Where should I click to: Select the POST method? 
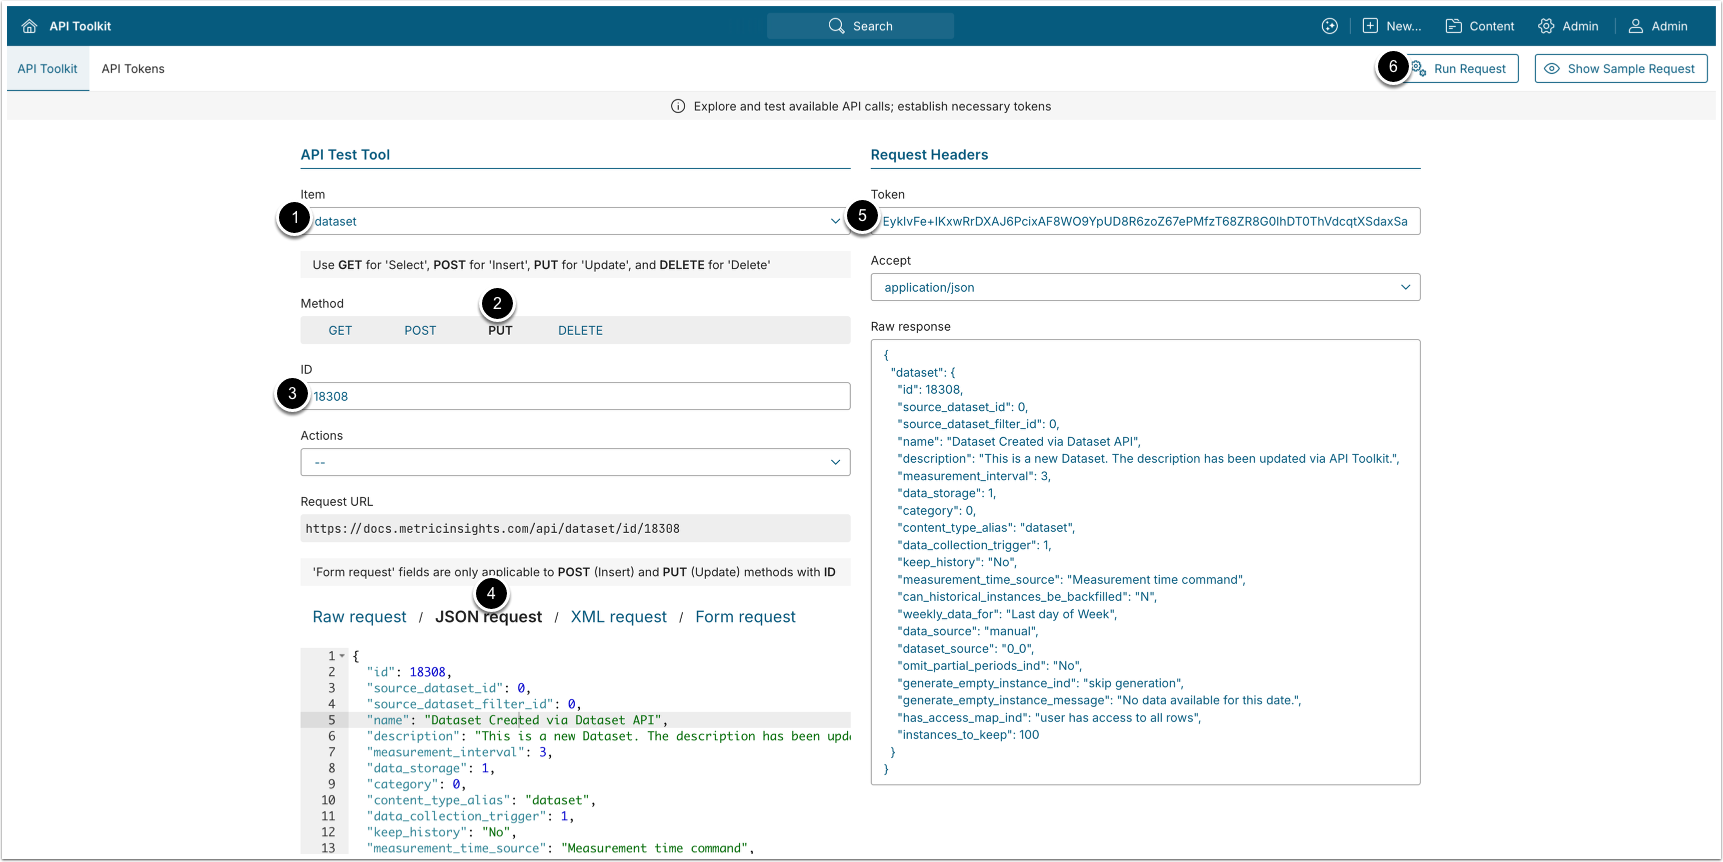click(420, 331)
